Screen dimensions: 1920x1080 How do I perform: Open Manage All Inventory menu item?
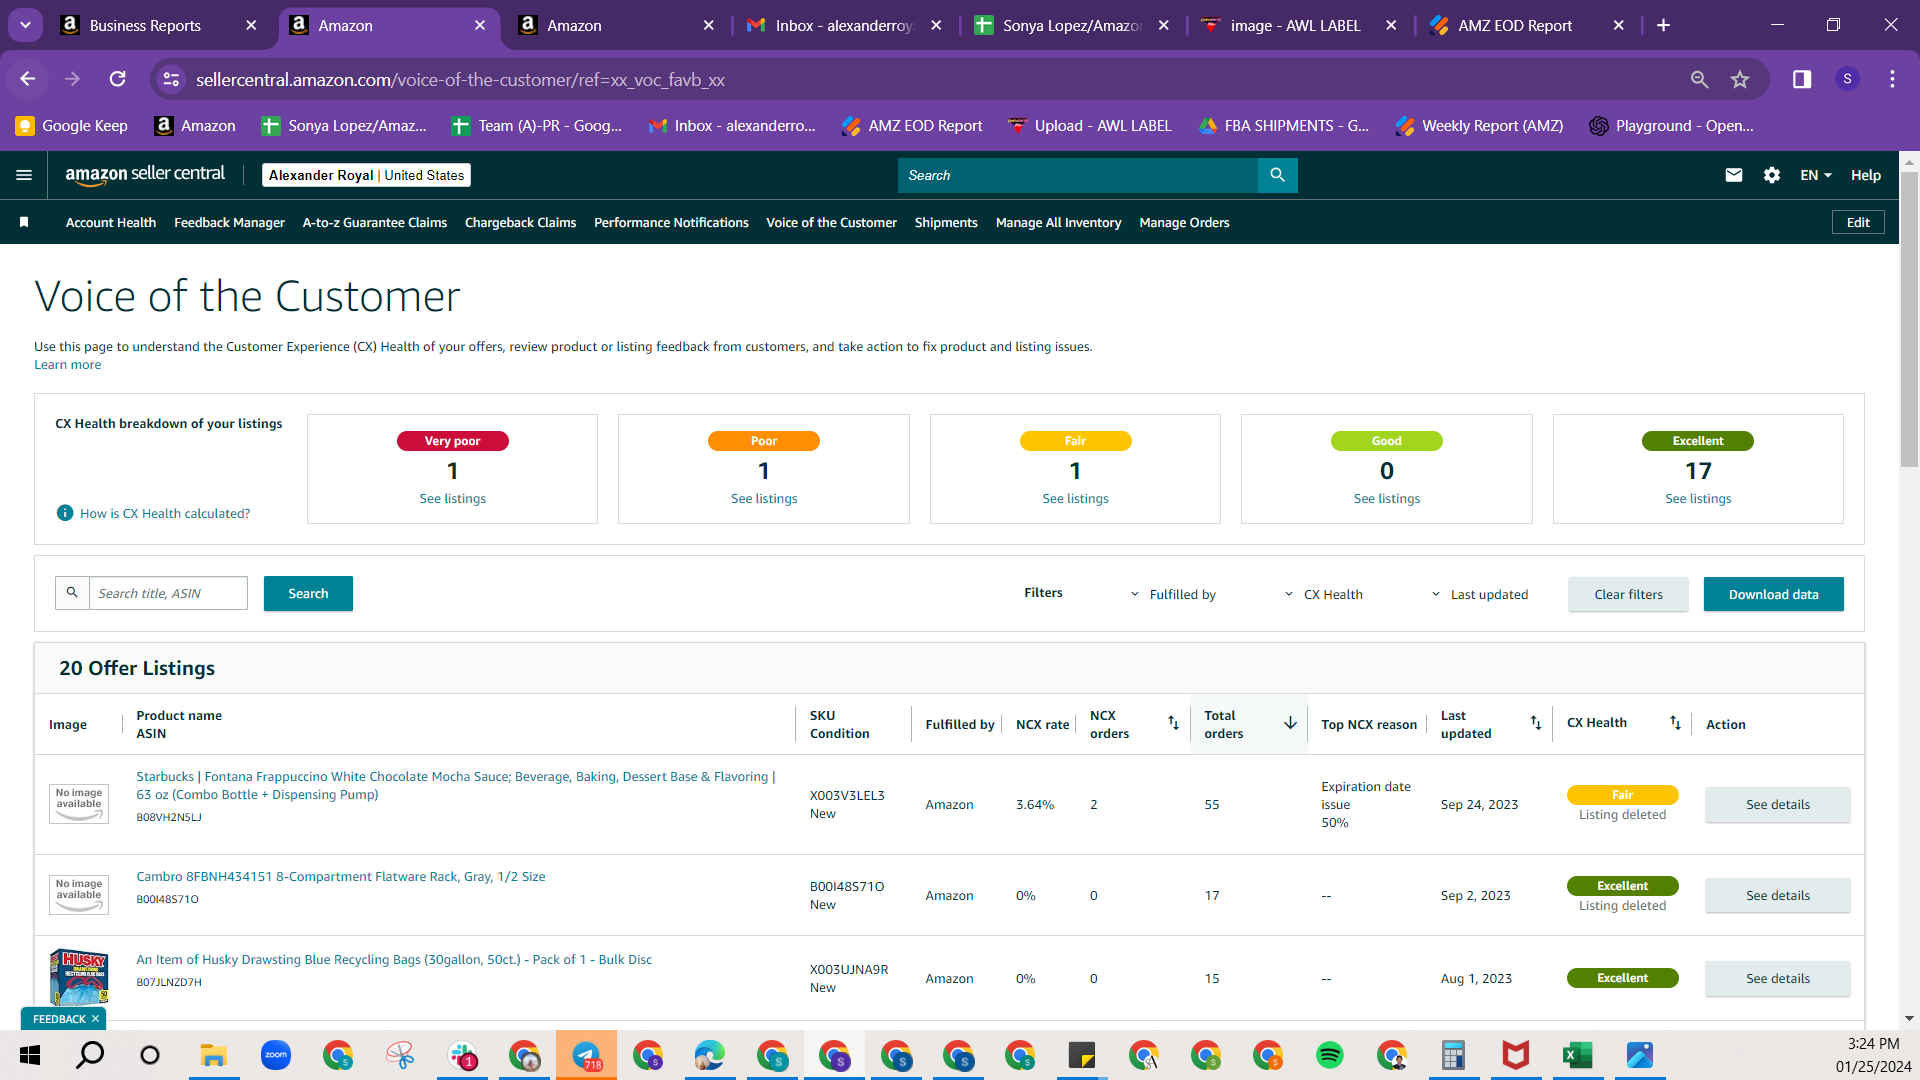pyautogui.click(x=1058, y=222)
